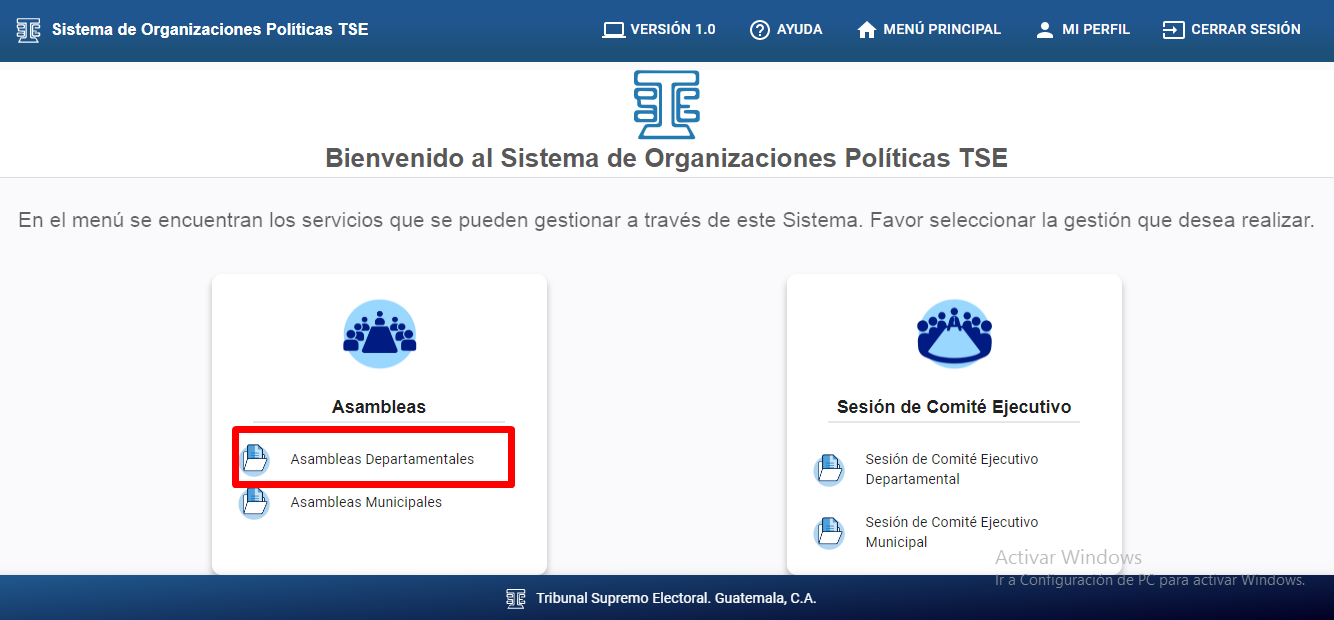1334x620 pixels.
Task: Click the folder icon beside Asambleas Departamentales
Action: (x=256, y=459)
